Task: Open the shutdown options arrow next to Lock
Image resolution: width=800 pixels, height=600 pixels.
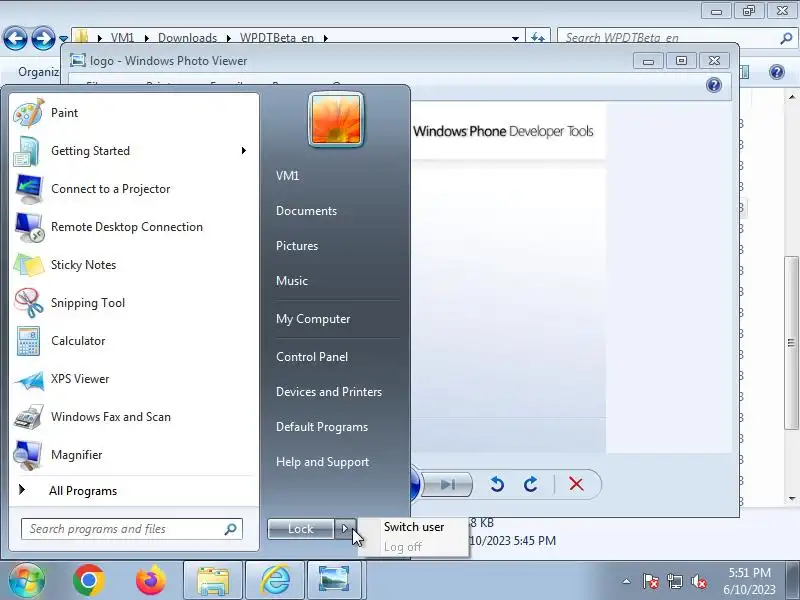Action: click(345, 529)
